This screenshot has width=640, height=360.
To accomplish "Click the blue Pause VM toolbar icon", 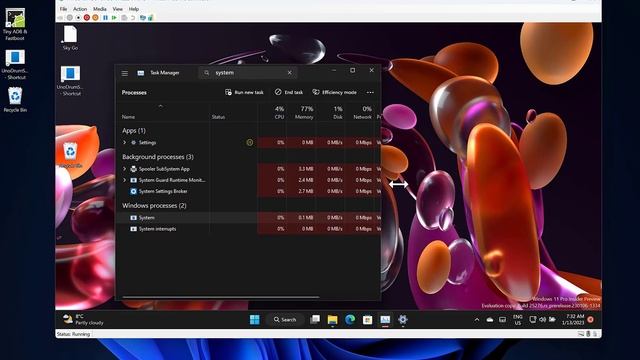I will [105, 18].
